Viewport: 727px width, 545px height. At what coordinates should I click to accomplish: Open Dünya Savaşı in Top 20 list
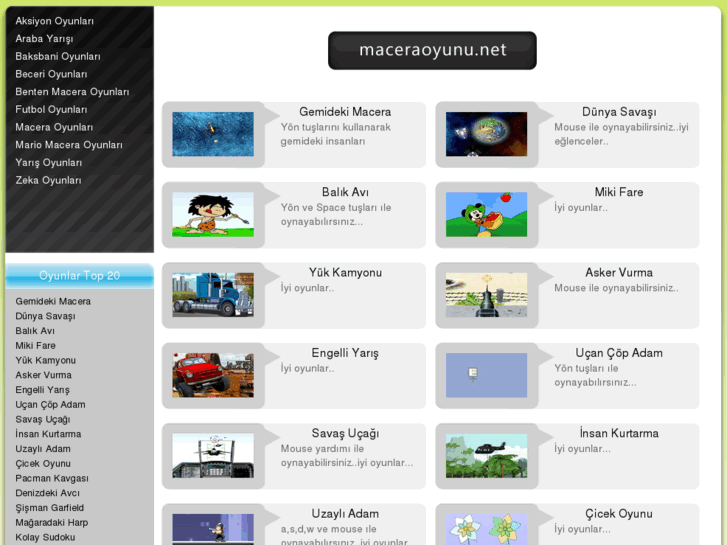point(45,316)
